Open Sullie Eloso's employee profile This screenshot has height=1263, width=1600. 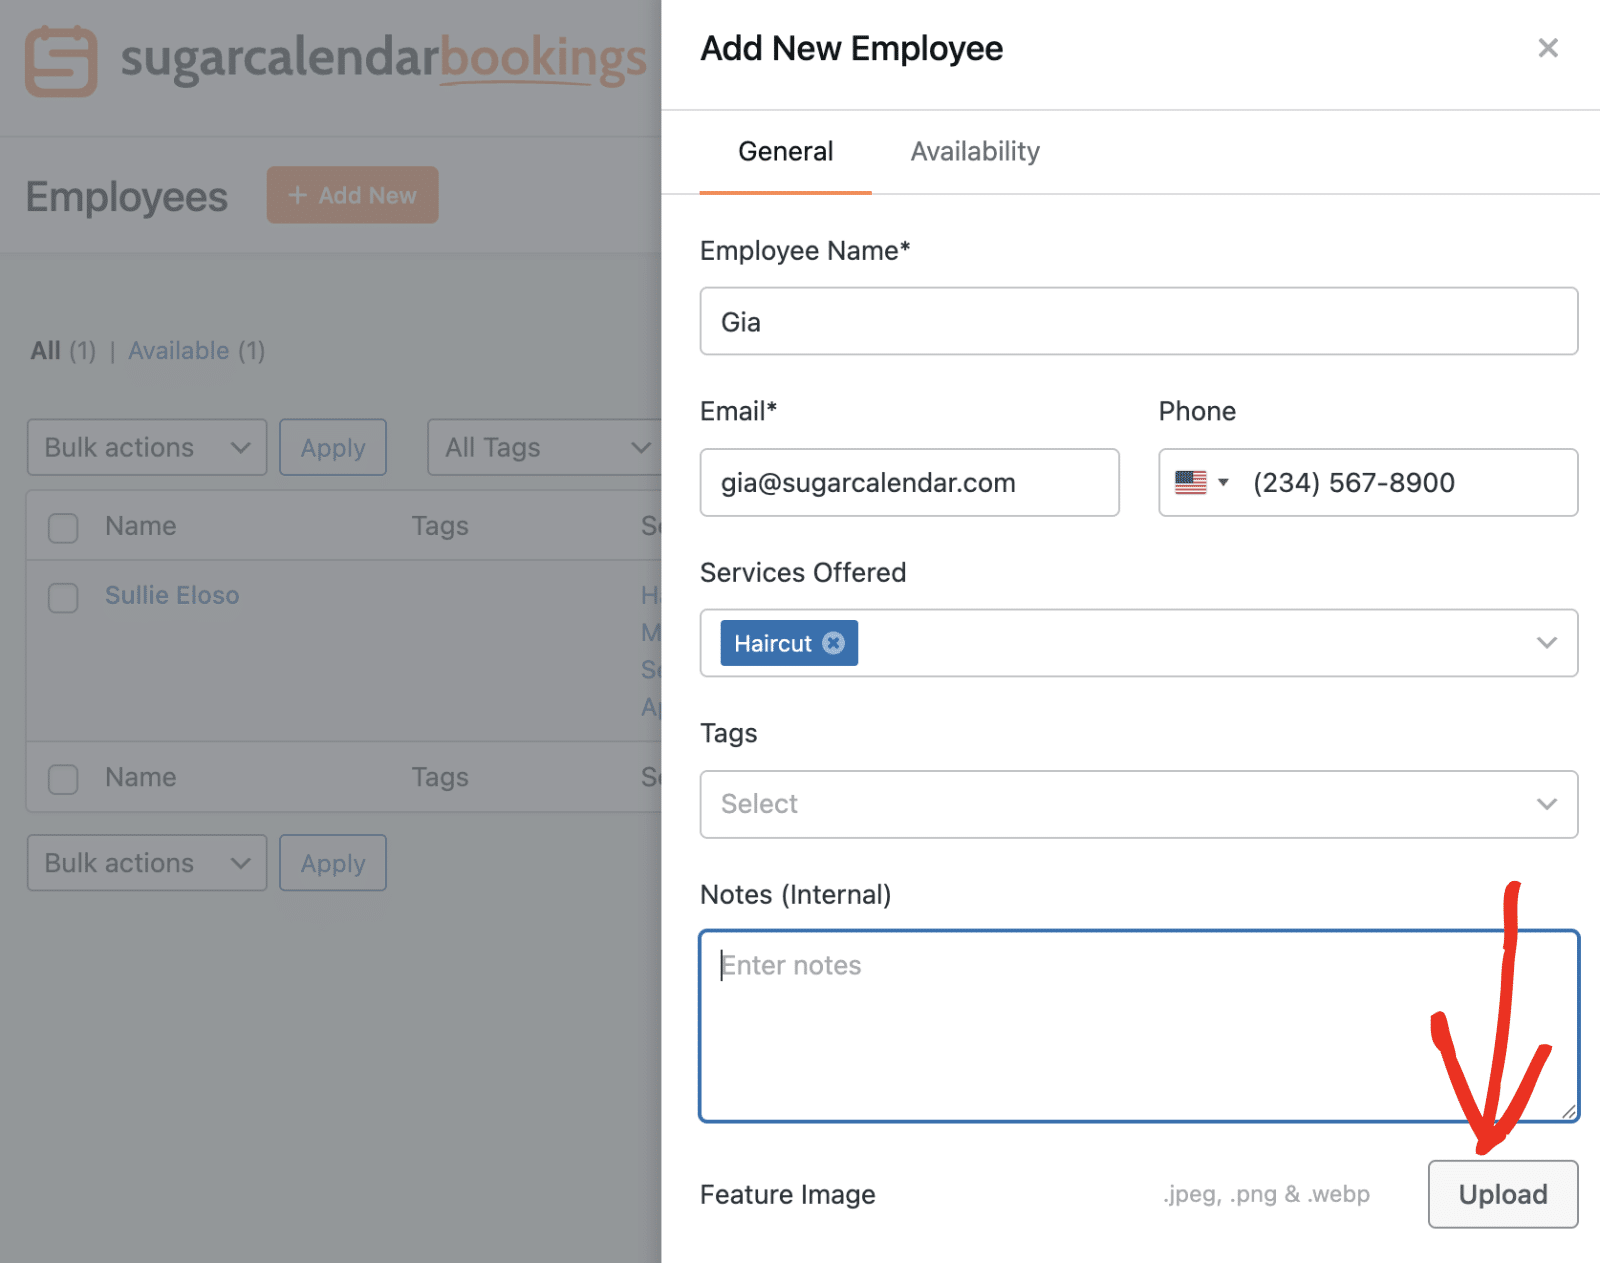coord(171,595)
